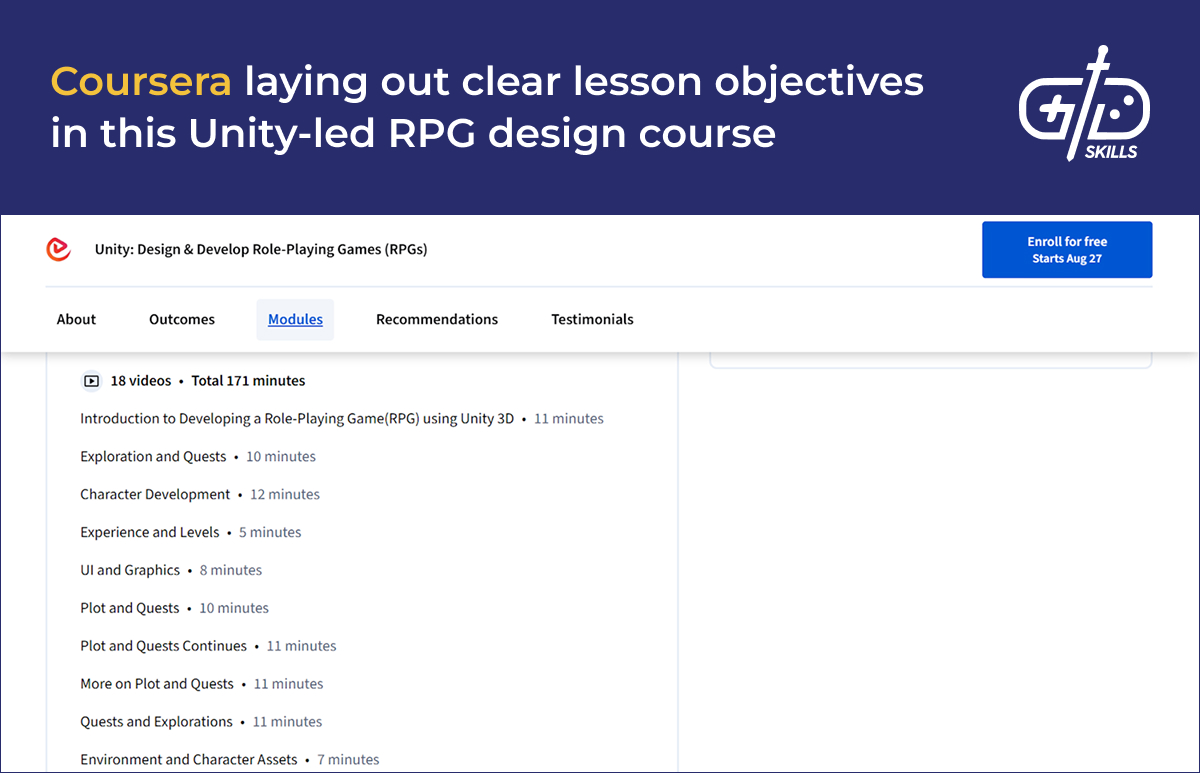The image size is (1200, 773).
Task: Click '18 videos' summary text
Action: coord(140,381)
